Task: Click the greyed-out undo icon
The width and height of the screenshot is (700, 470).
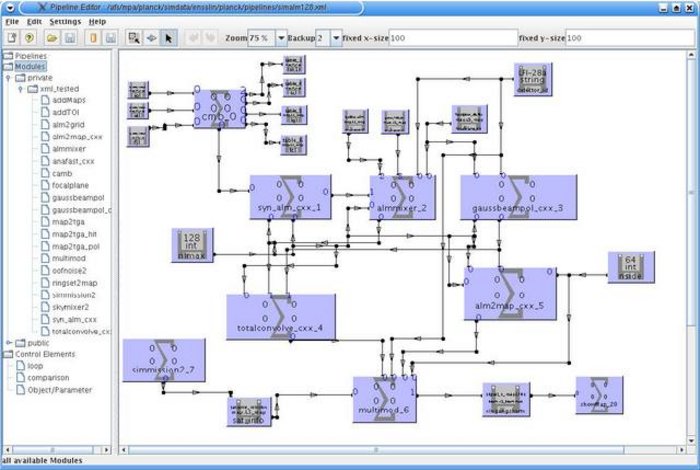Action: 193,38
